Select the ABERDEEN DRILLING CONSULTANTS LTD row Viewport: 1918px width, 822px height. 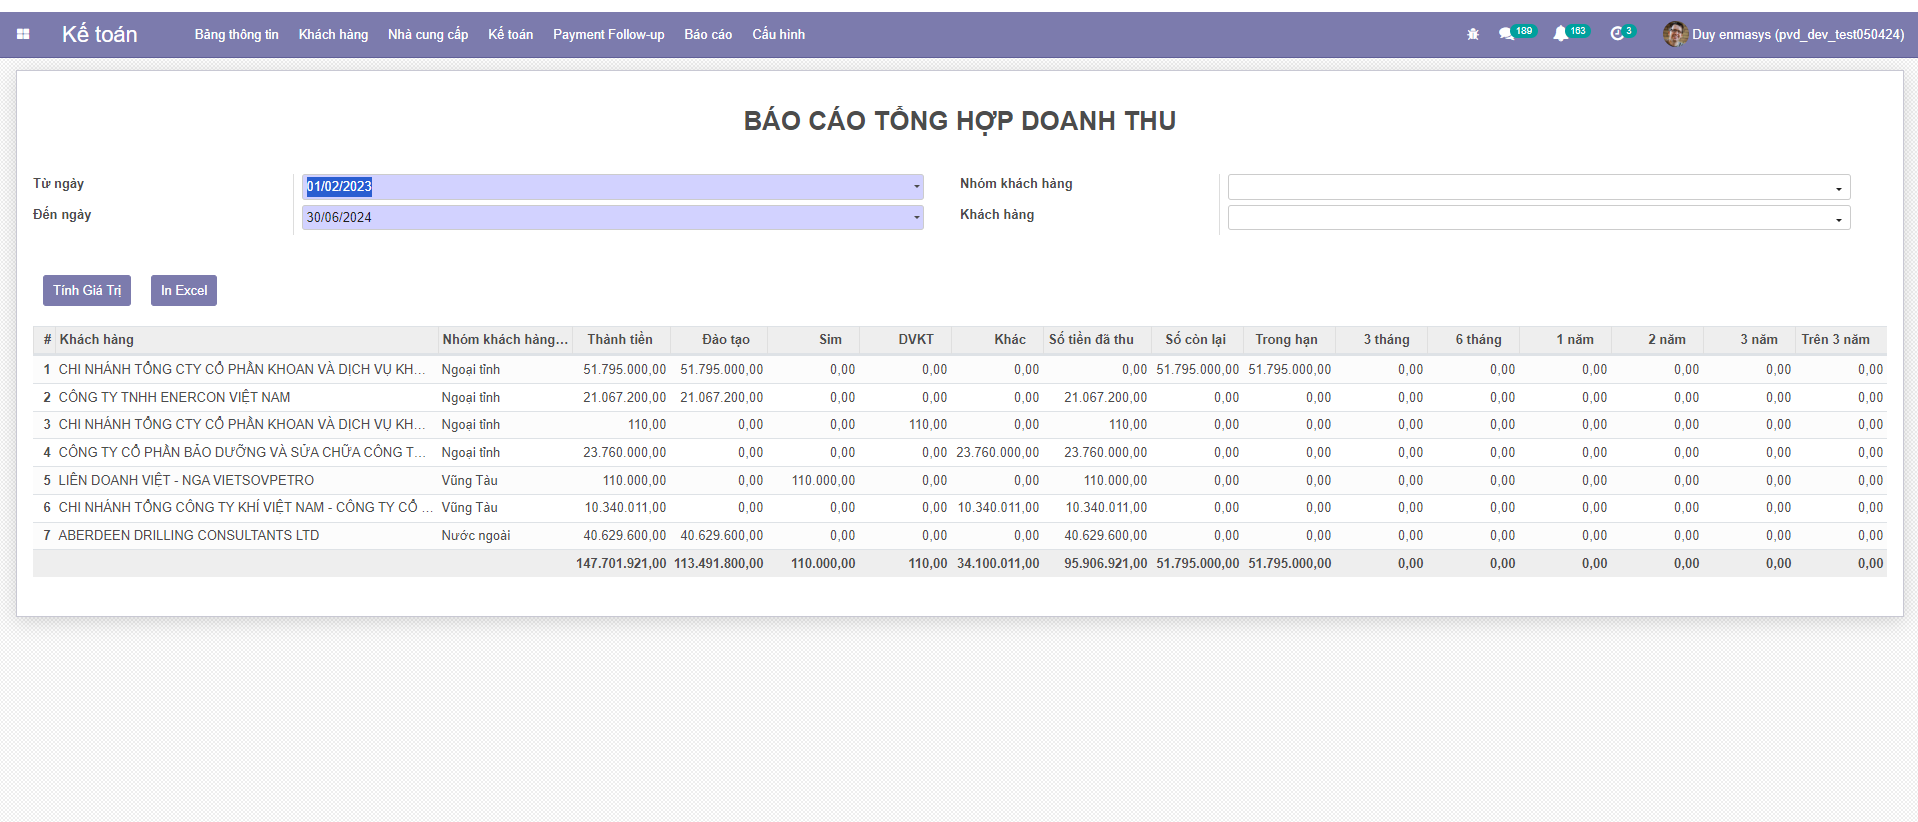[189, 536]
